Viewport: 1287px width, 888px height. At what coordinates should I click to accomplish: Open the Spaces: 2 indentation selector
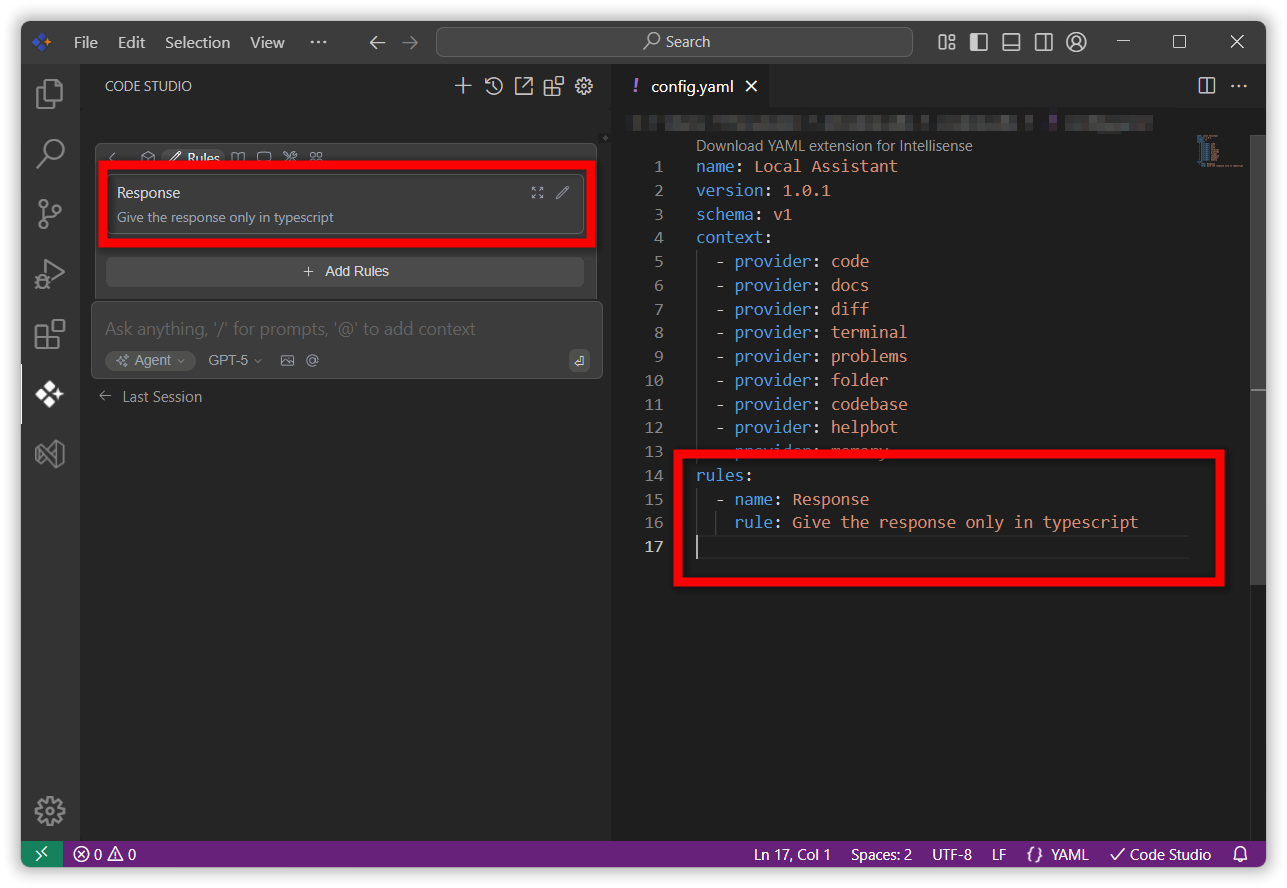click(881, 855)
